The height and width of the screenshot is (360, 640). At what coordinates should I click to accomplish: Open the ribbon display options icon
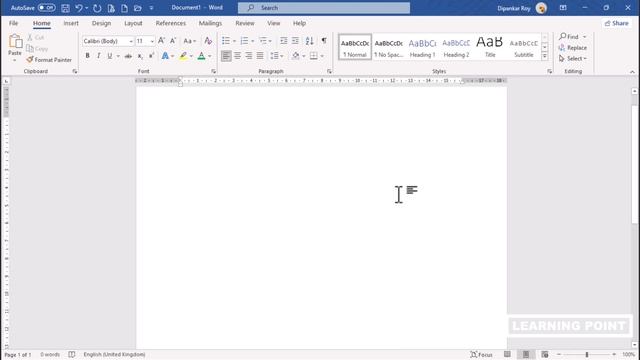click(x=563, y=8)
